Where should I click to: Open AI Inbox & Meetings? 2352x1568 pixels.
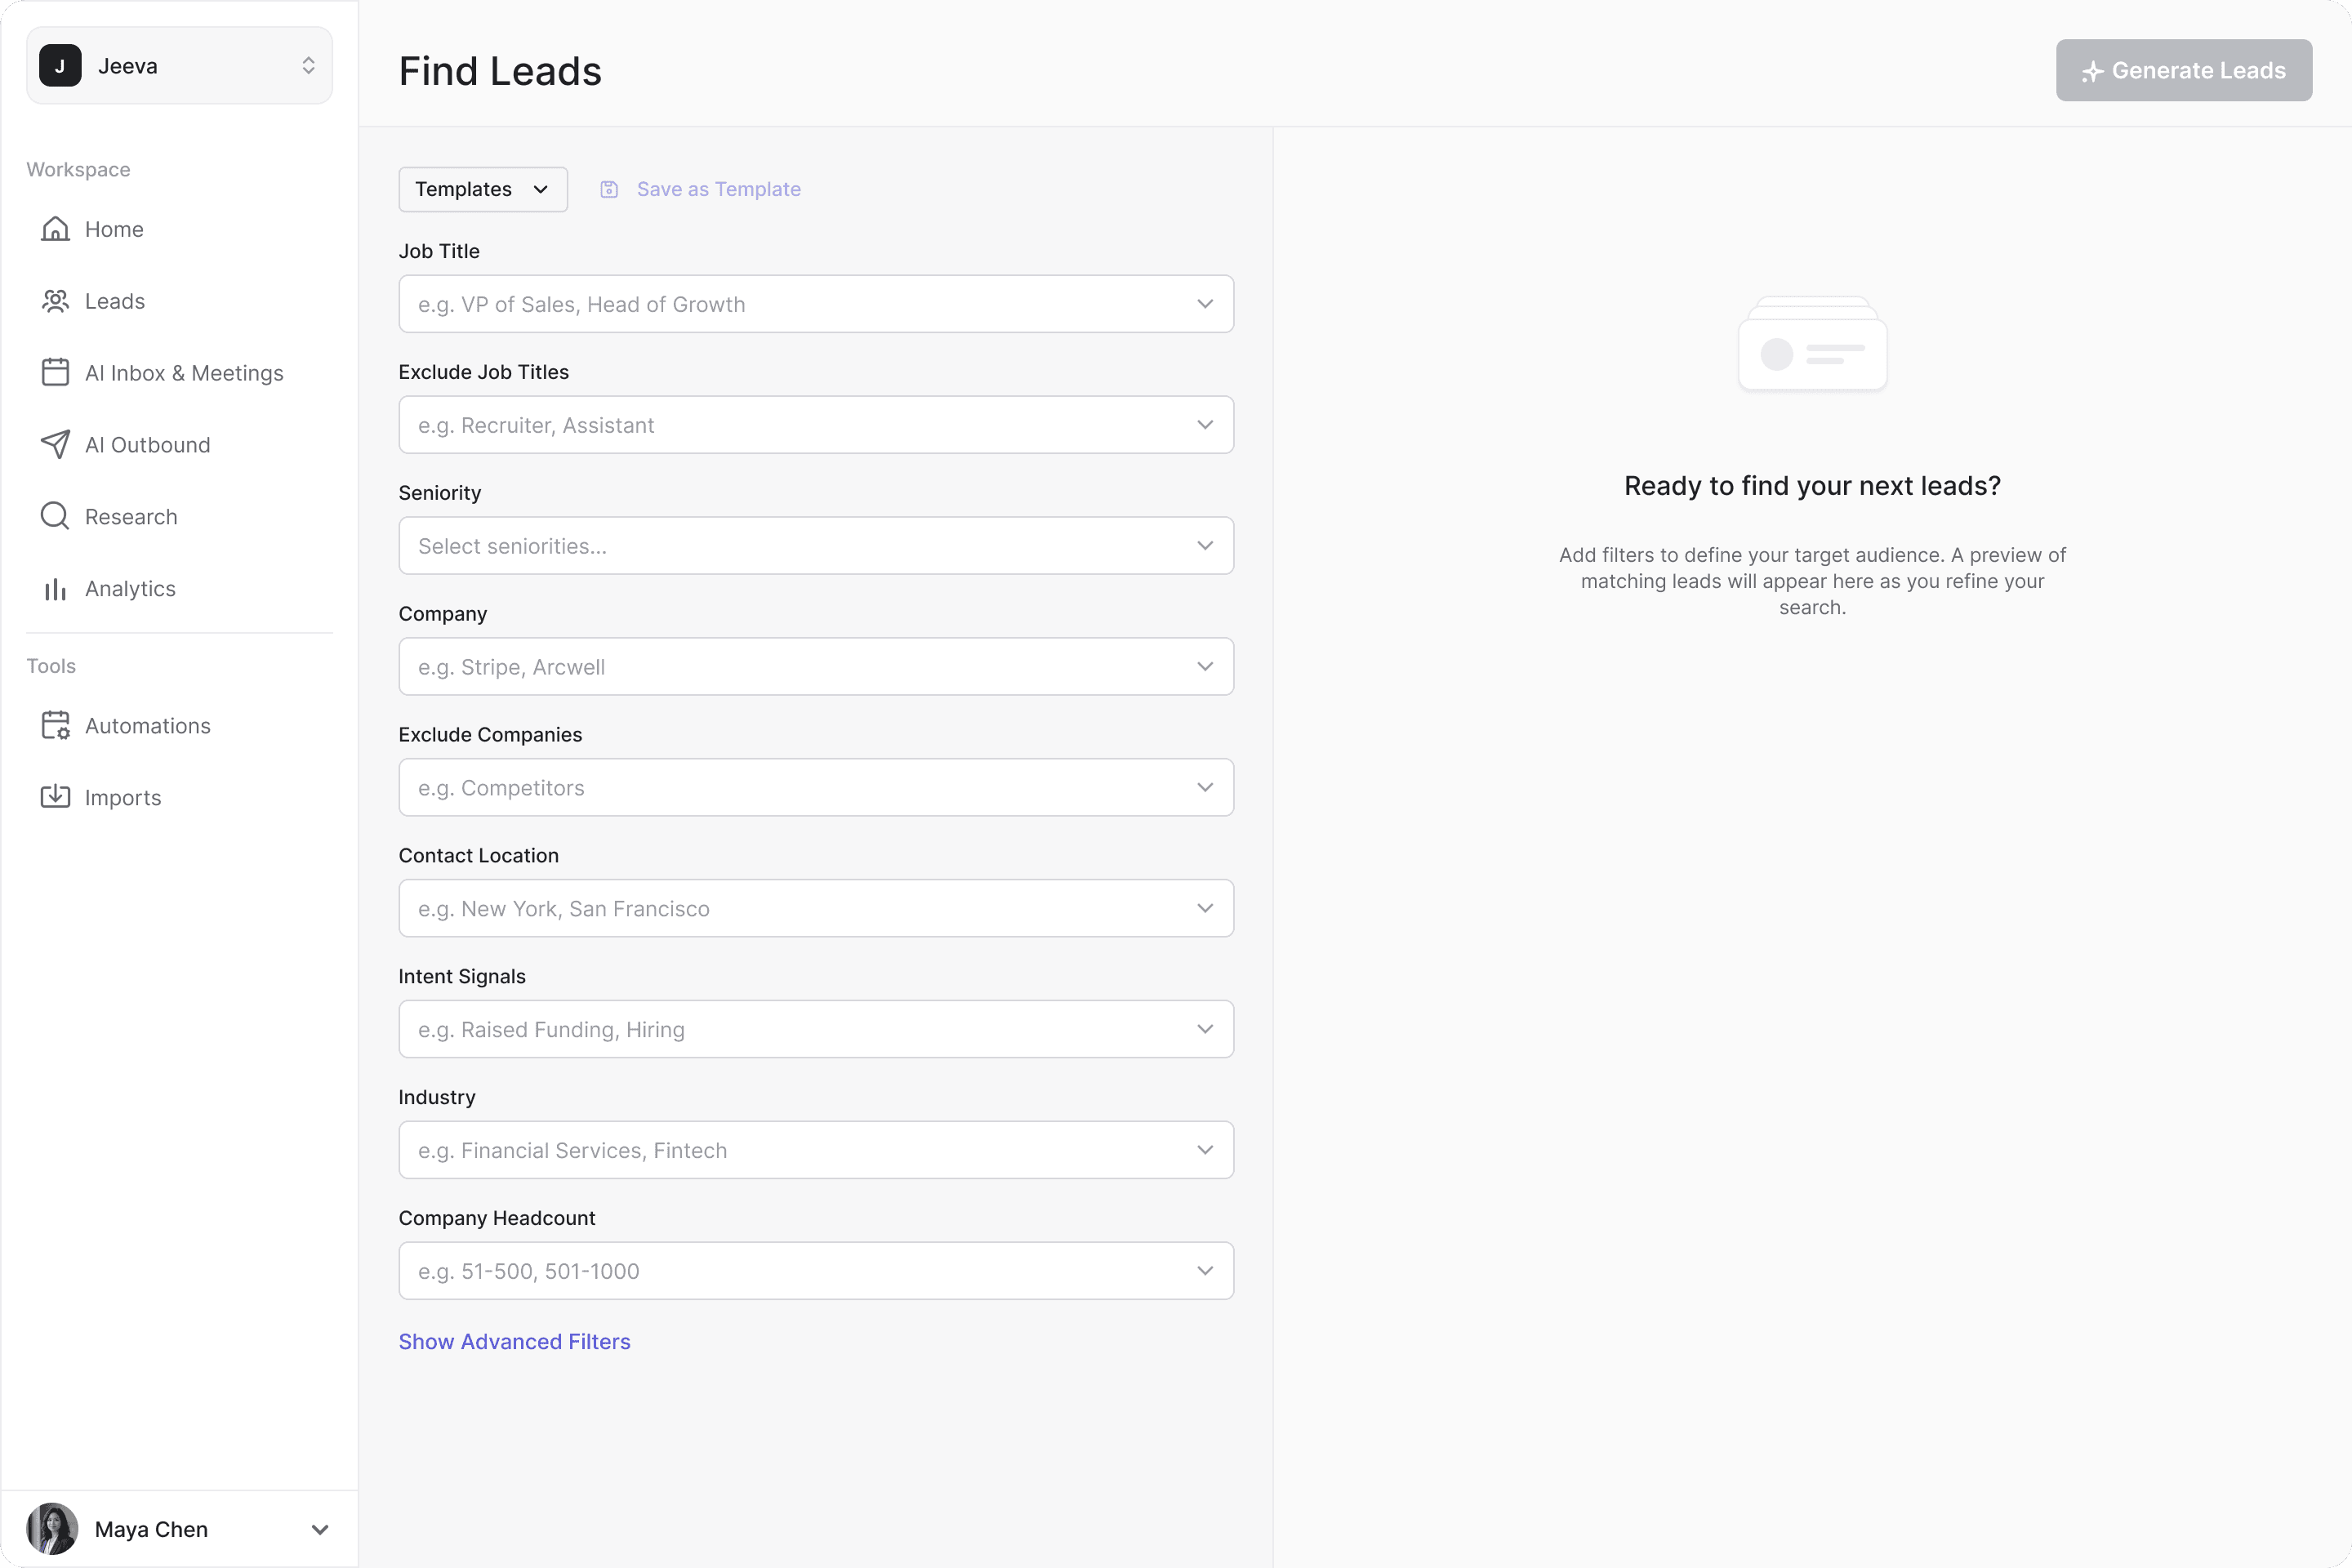(184, 373)
